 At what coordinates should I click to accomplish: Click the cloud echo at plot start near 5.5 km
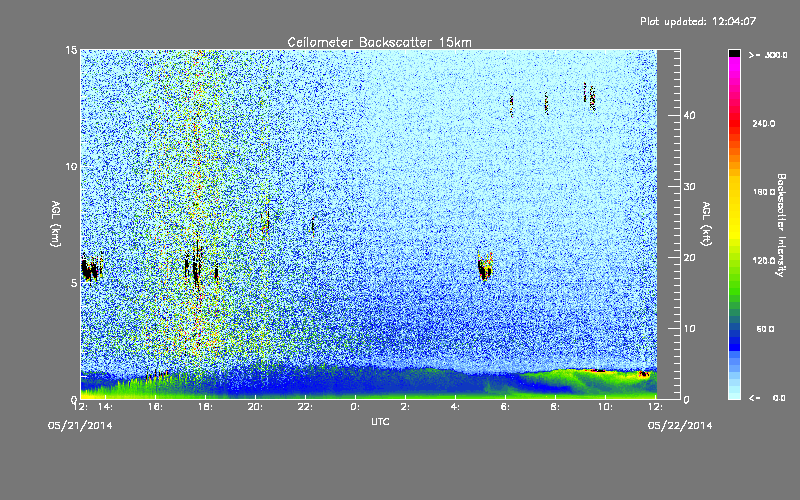click(91, 269)
